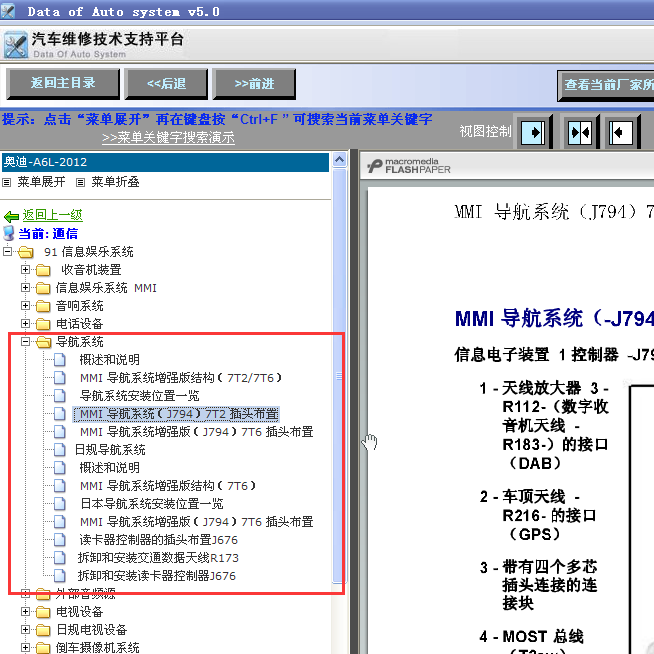Click the 电视设备 folder icon
This screenshot has width=654, height=654.
point(43,612)
